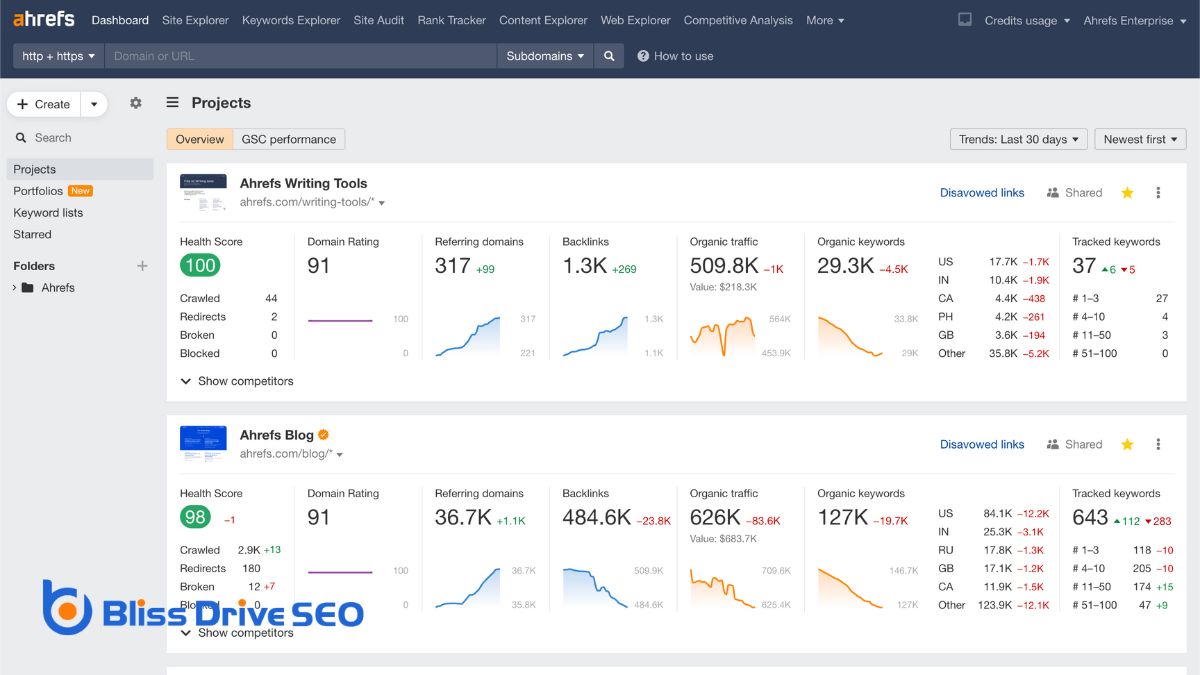Expand Show competitors under Ahrefs Blog
The height and width of the screenshot is (675, 1200).
coord(237,633)
